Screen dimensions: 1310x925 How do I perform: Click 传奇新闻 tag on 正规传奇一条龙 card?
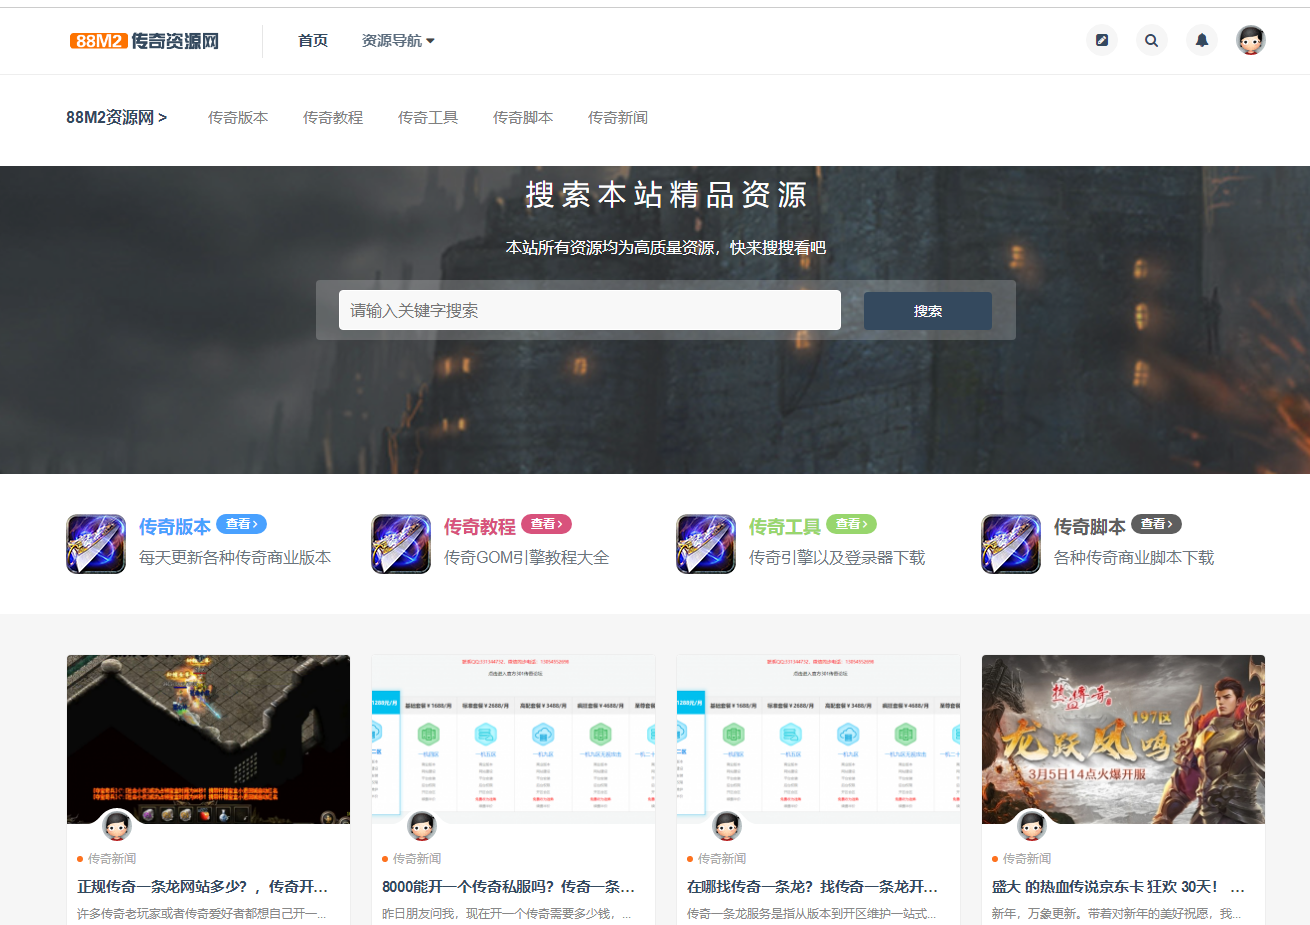[x=112, y=859]
